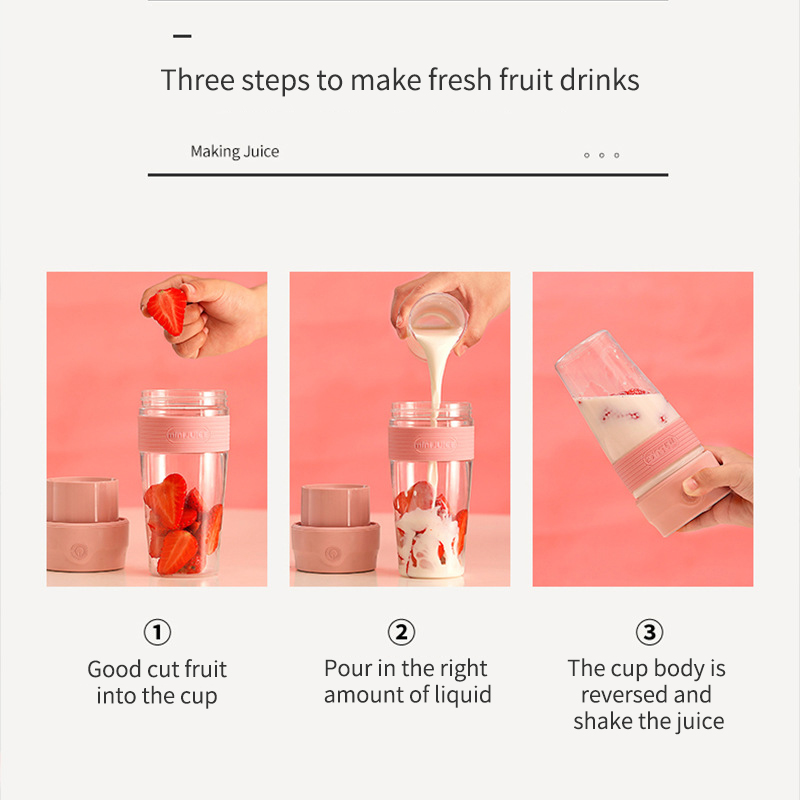This screenshot has height=800, width=800.
Task: Open the milk-pouring step two photo
Action: (400, 429)
